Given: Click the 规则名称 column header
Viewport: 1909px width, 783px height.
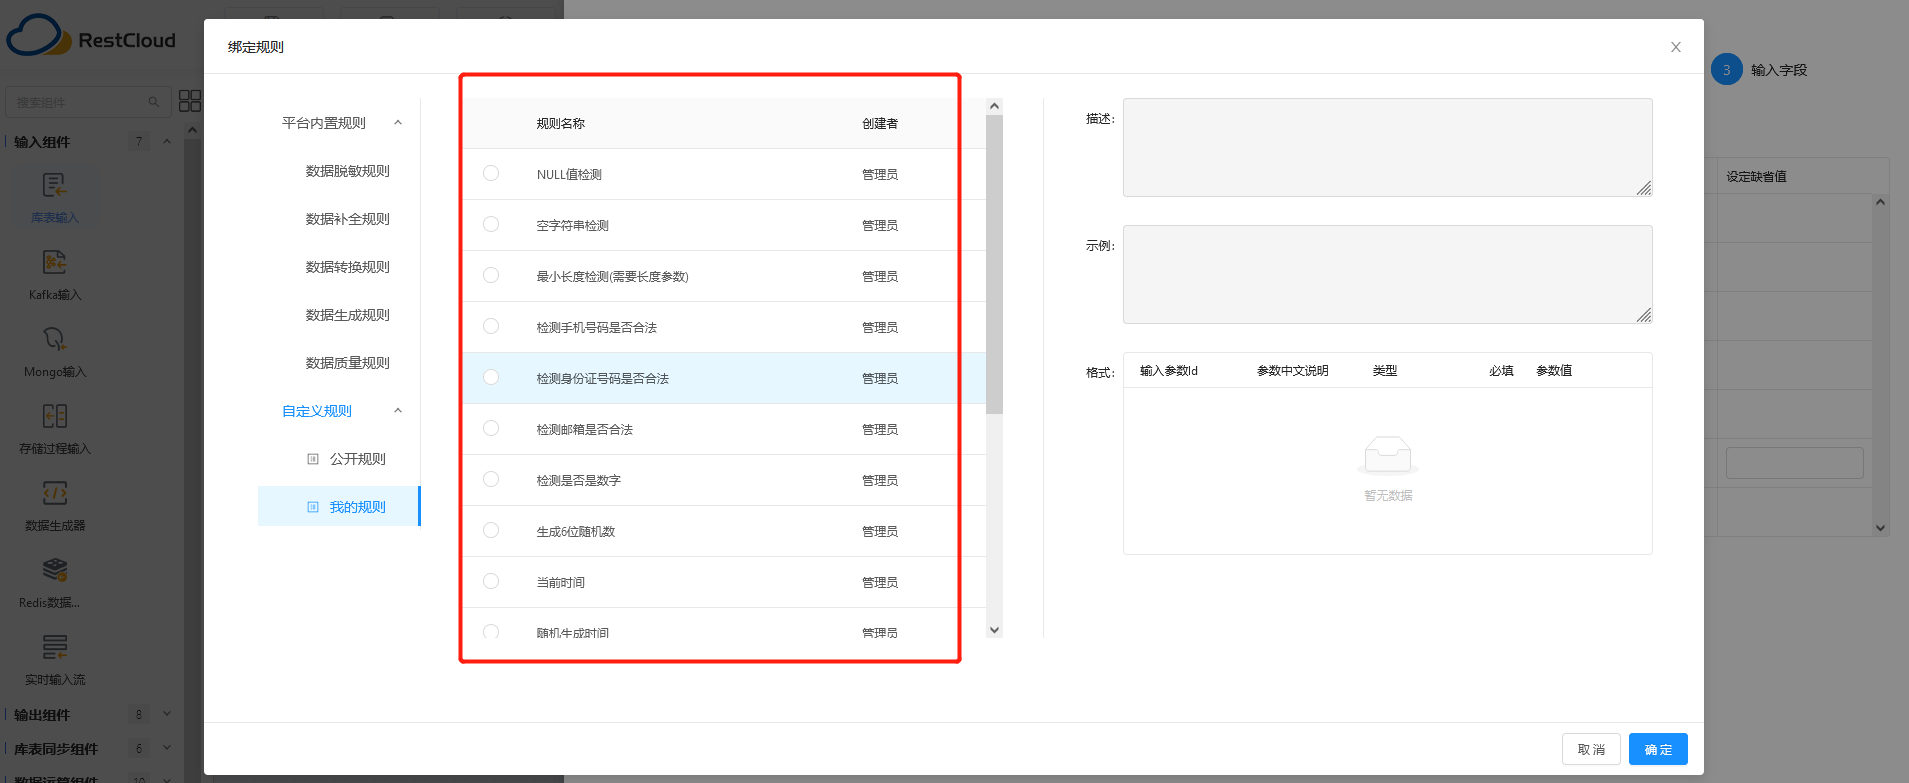Looking at the screenshot, I should [x=560, y=124].
